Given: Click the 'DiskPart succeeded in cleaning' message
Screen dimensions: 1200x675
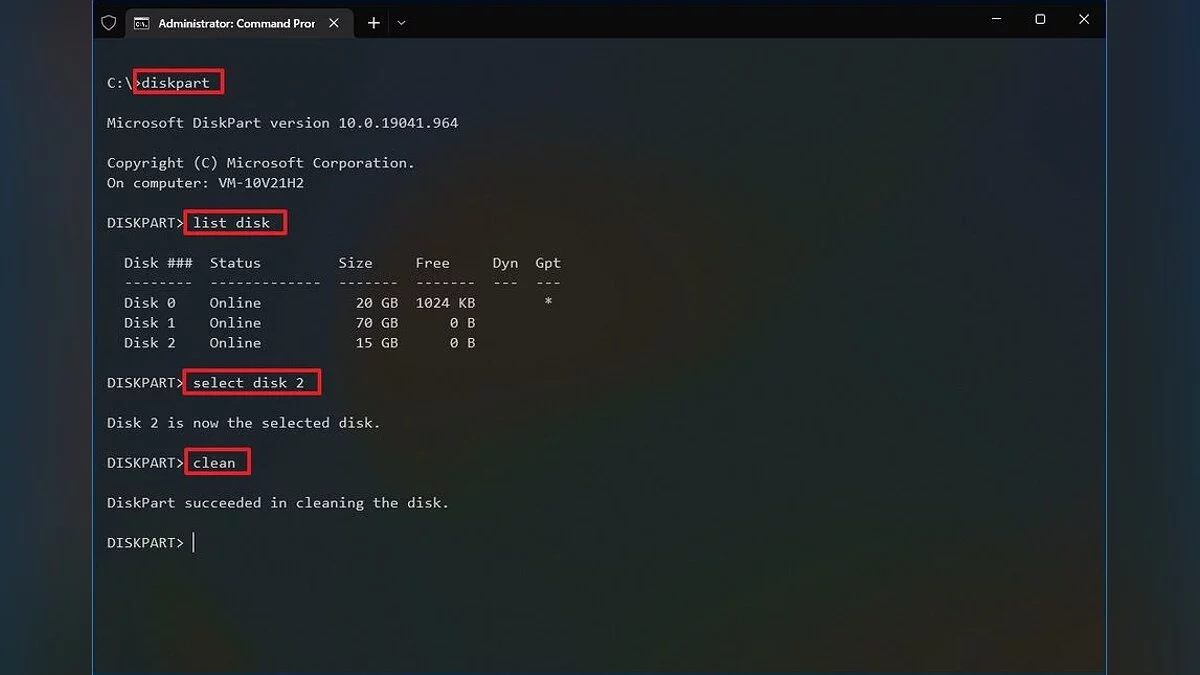Looking at the screenshot, I should [x=278, y=503].
